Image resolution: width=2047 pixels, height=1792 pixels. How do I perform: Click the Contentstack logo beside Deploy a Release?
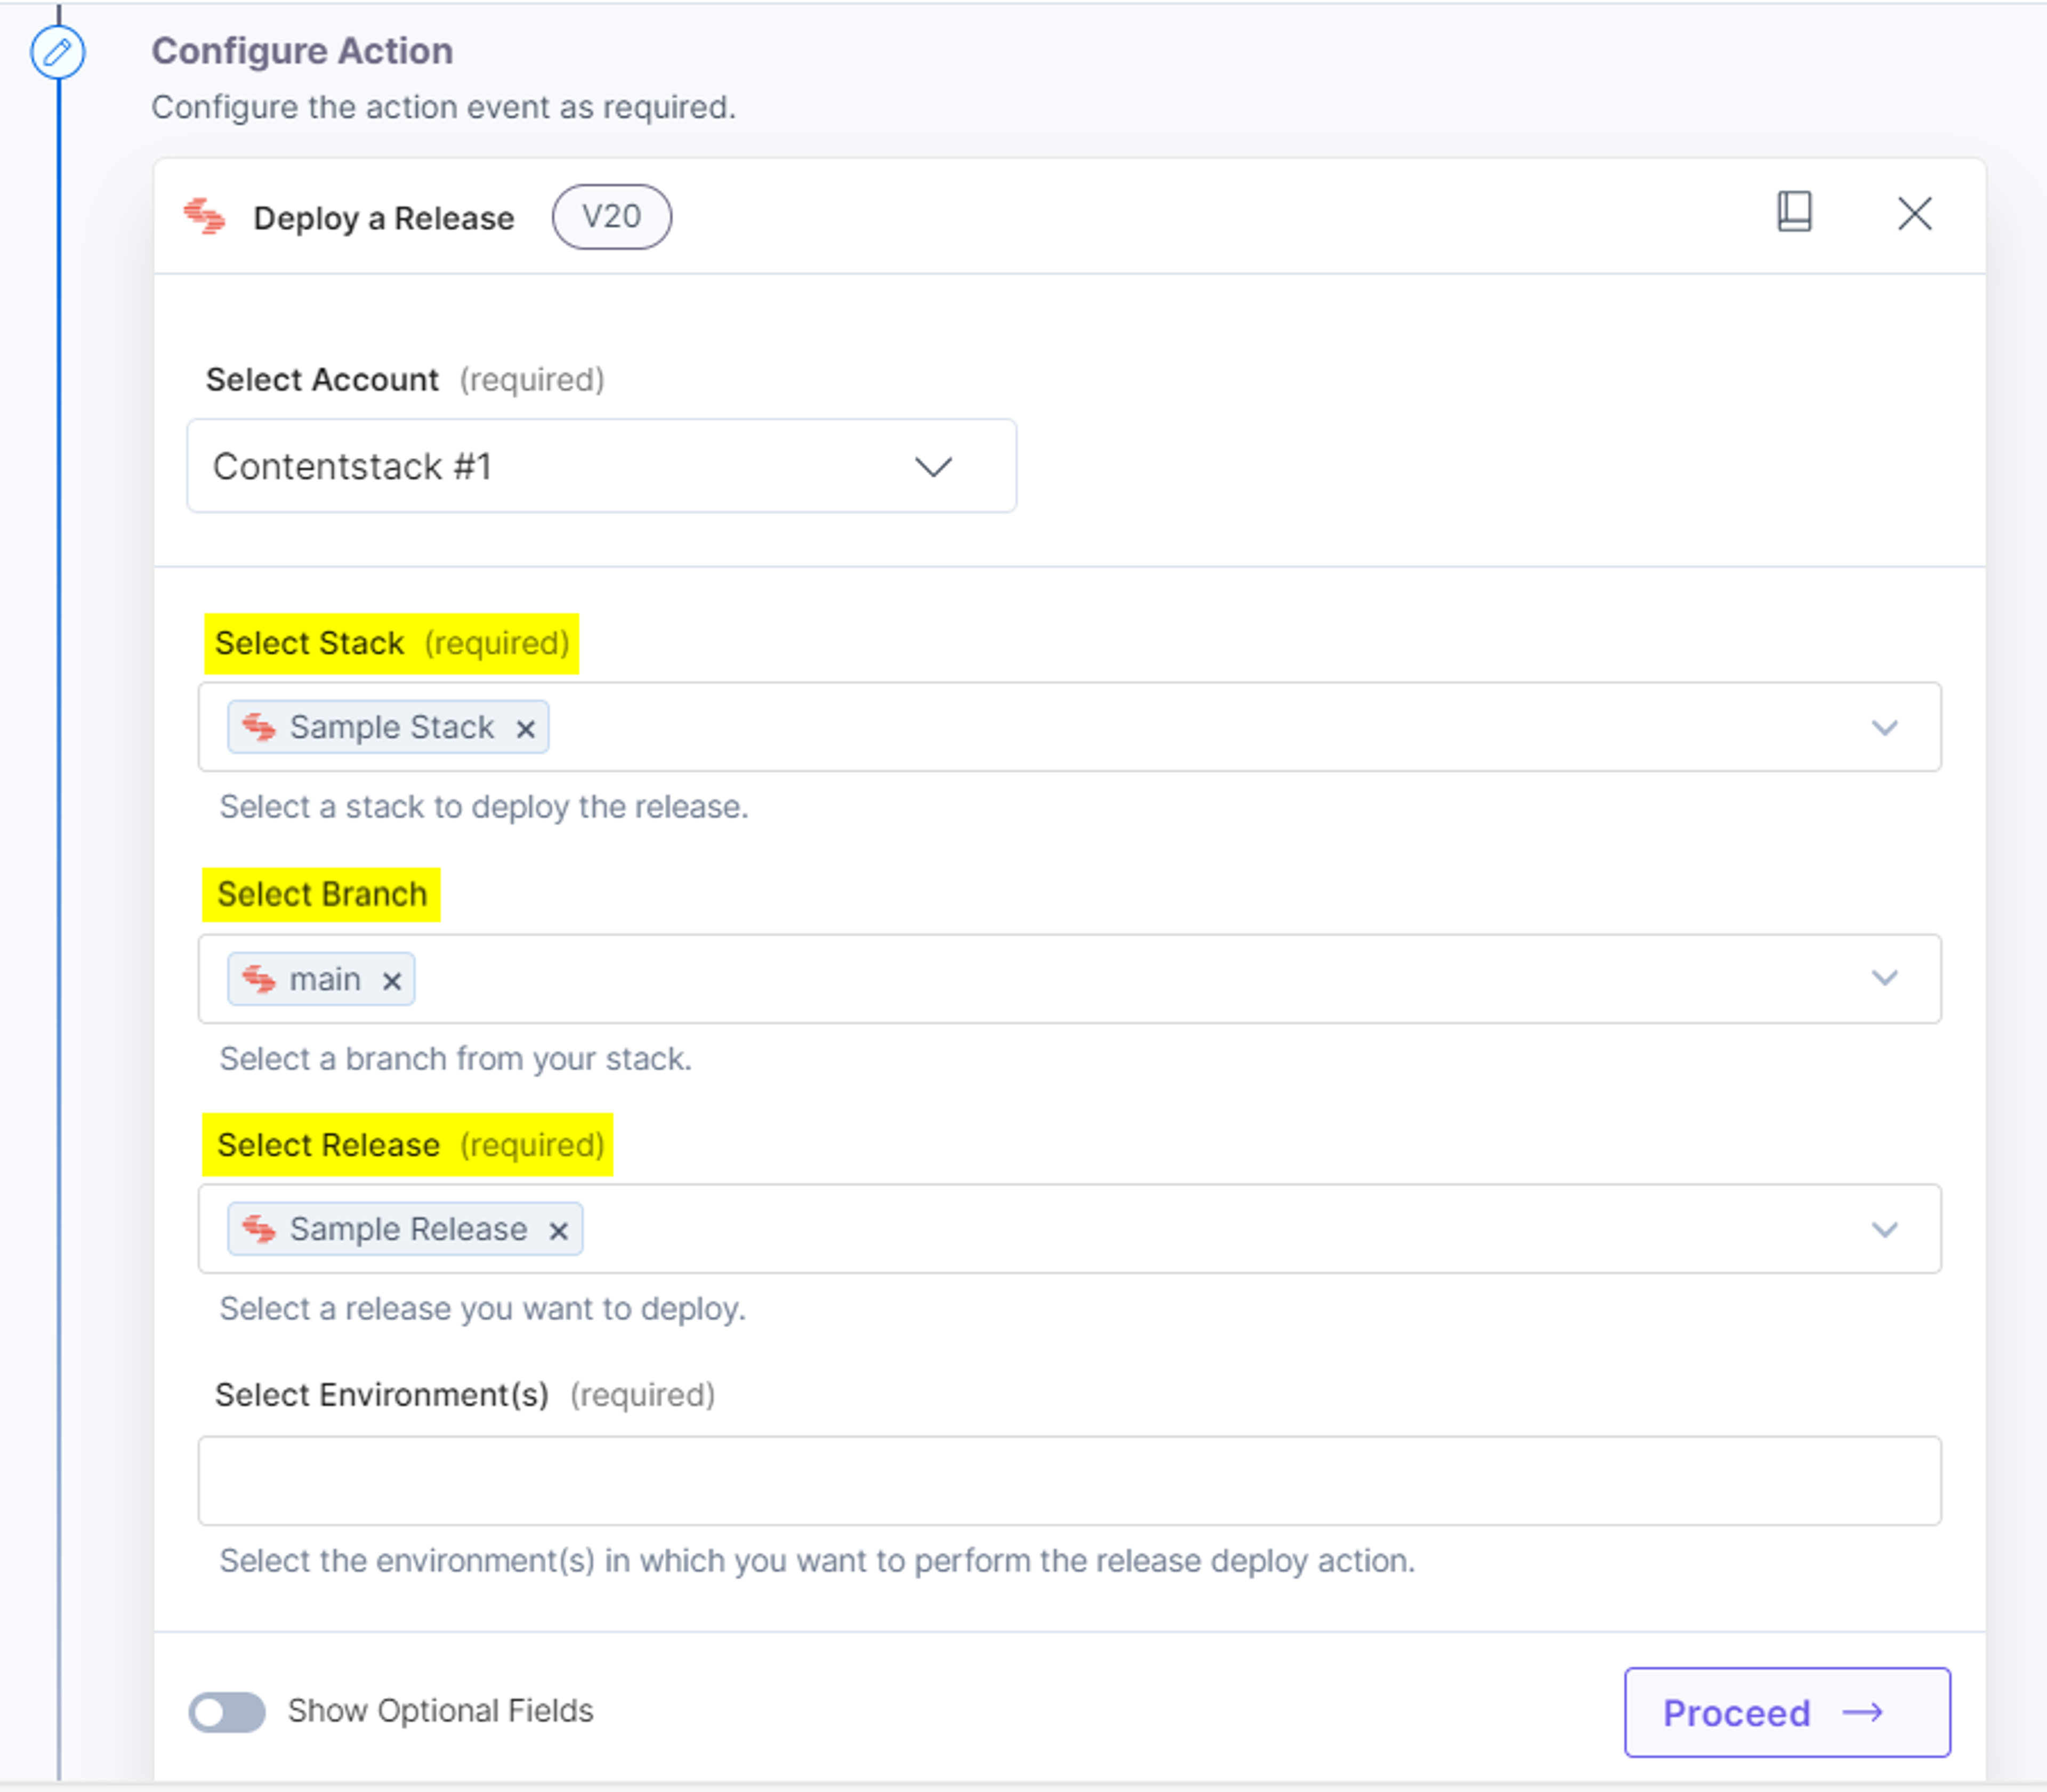point(205,216)
